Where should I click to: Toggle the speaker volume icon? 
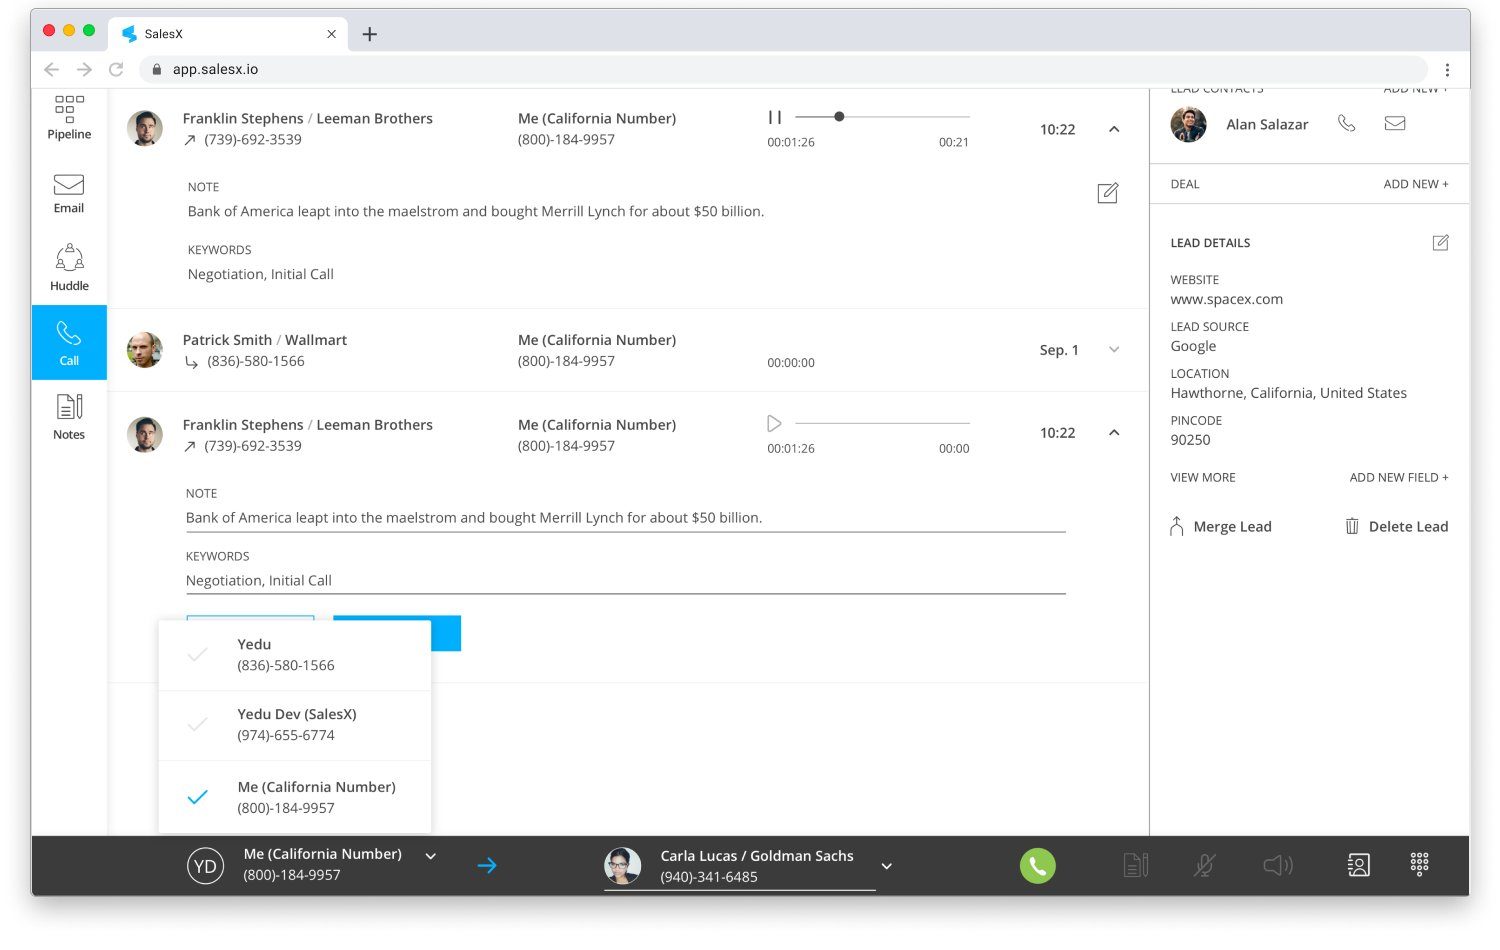1277,865
